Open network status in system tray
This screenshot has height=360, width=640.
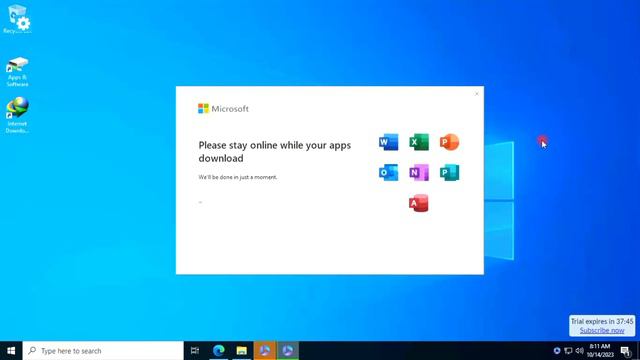click(568, 351)
